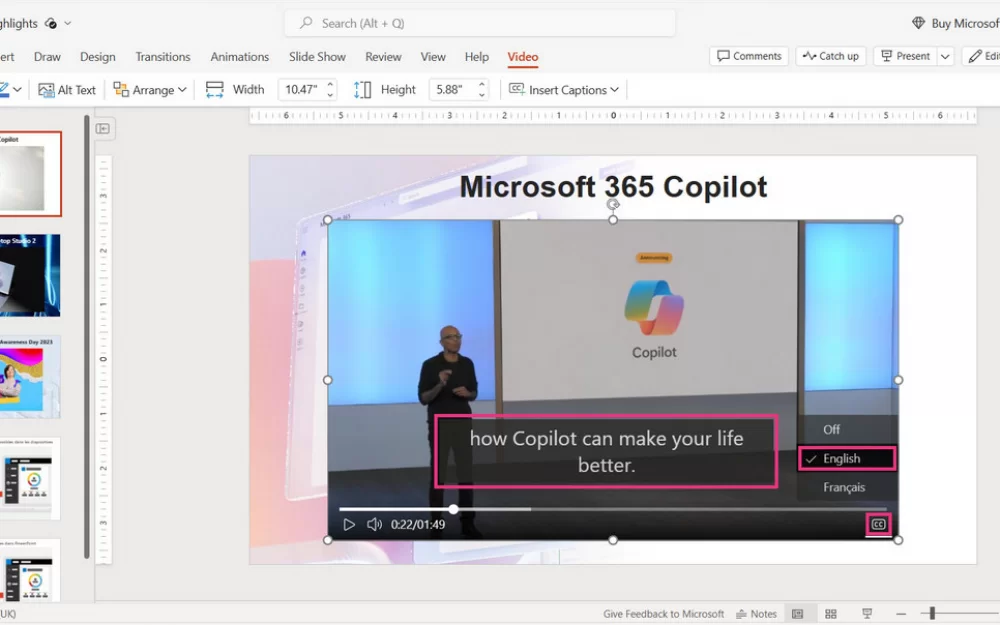Switch to Slide Sorter view icon
Viewport: 1000px width, 625px height.
(830, 614)
